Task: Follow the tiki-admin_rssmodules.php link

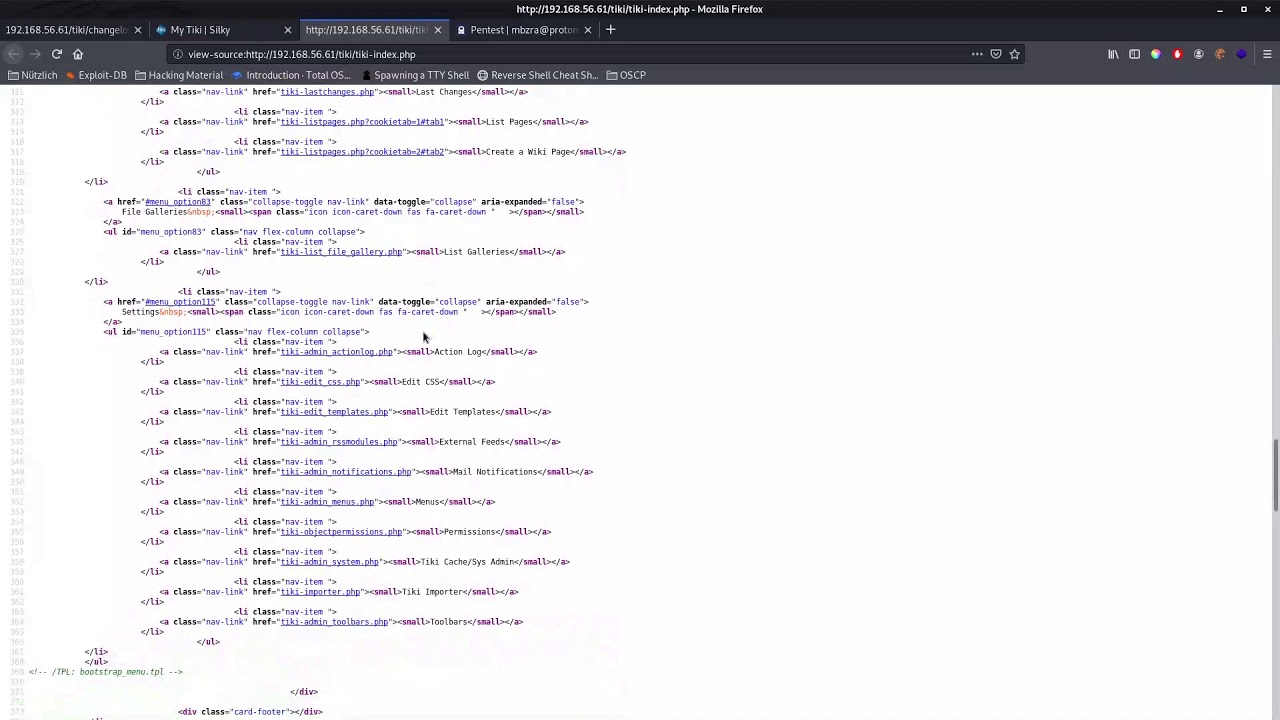Action: pos(339,442)
